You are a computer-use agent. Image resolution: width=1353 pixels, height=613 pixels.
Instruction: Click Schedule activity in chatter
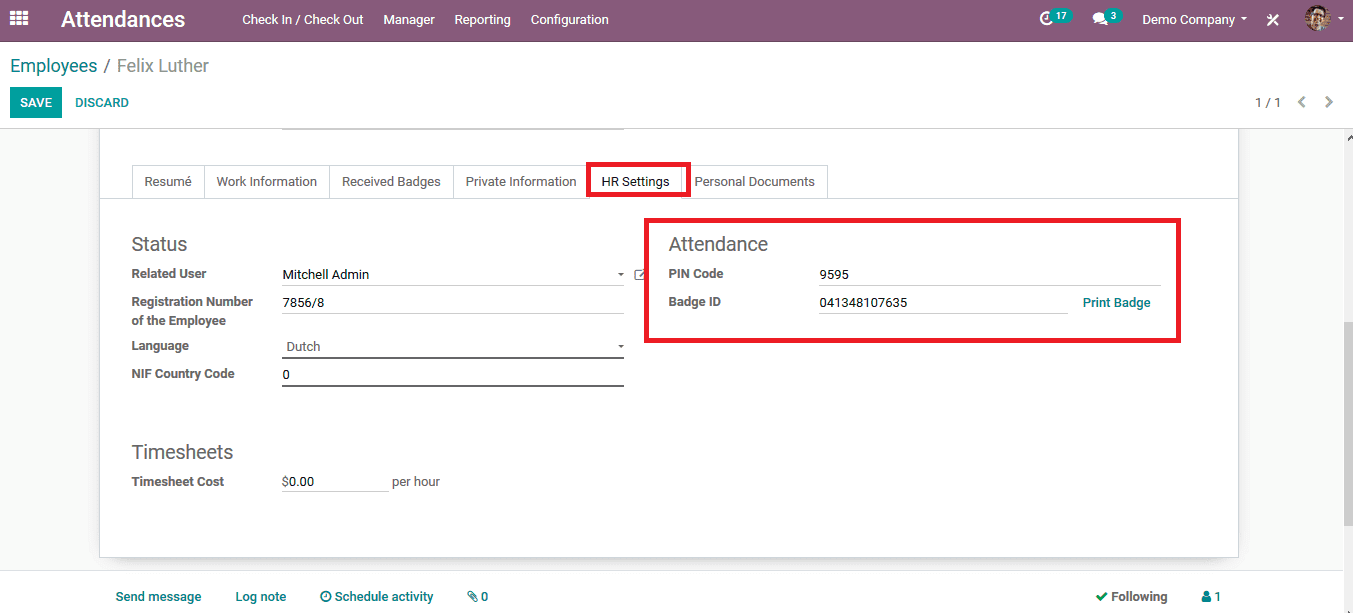[377, 597]
